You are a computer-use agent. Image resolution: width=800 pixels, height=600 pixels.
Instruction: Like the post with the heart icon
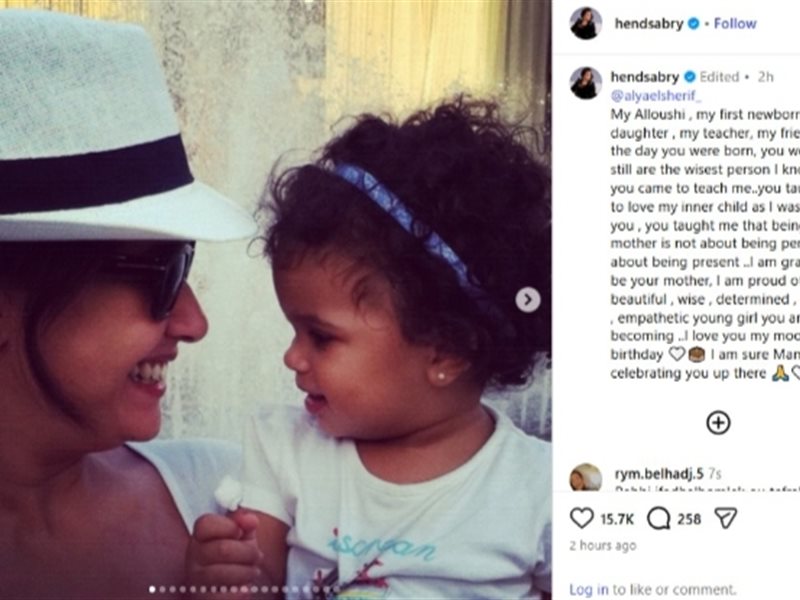581,518
